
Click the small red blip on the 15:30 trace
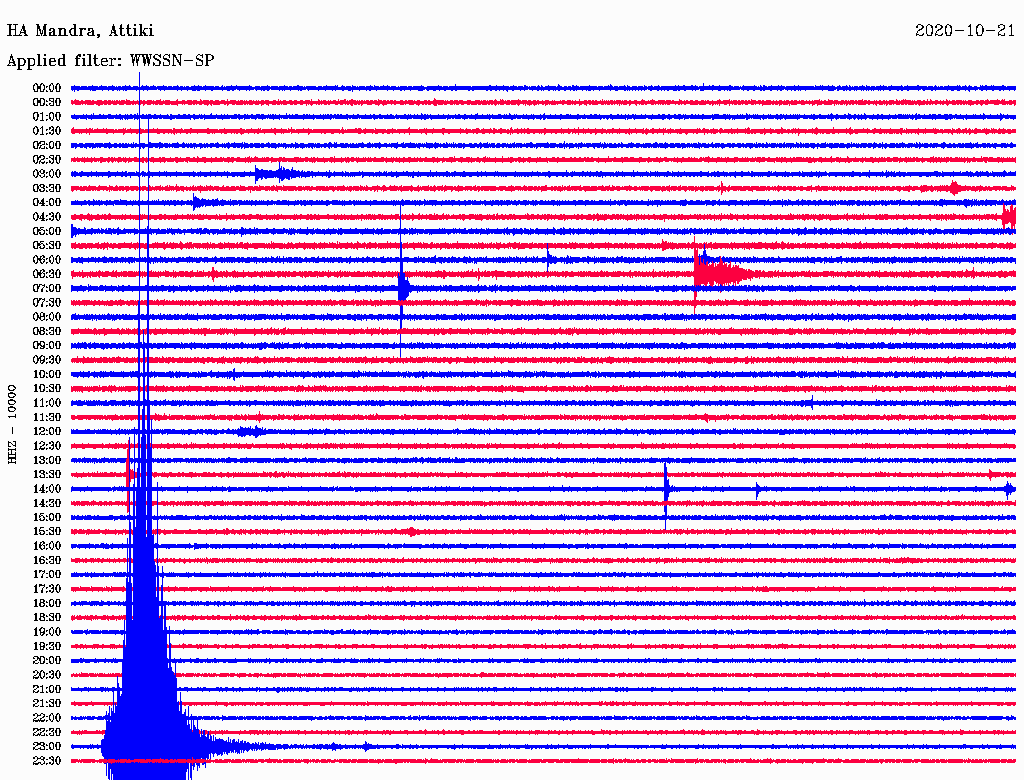pos(411,532)
